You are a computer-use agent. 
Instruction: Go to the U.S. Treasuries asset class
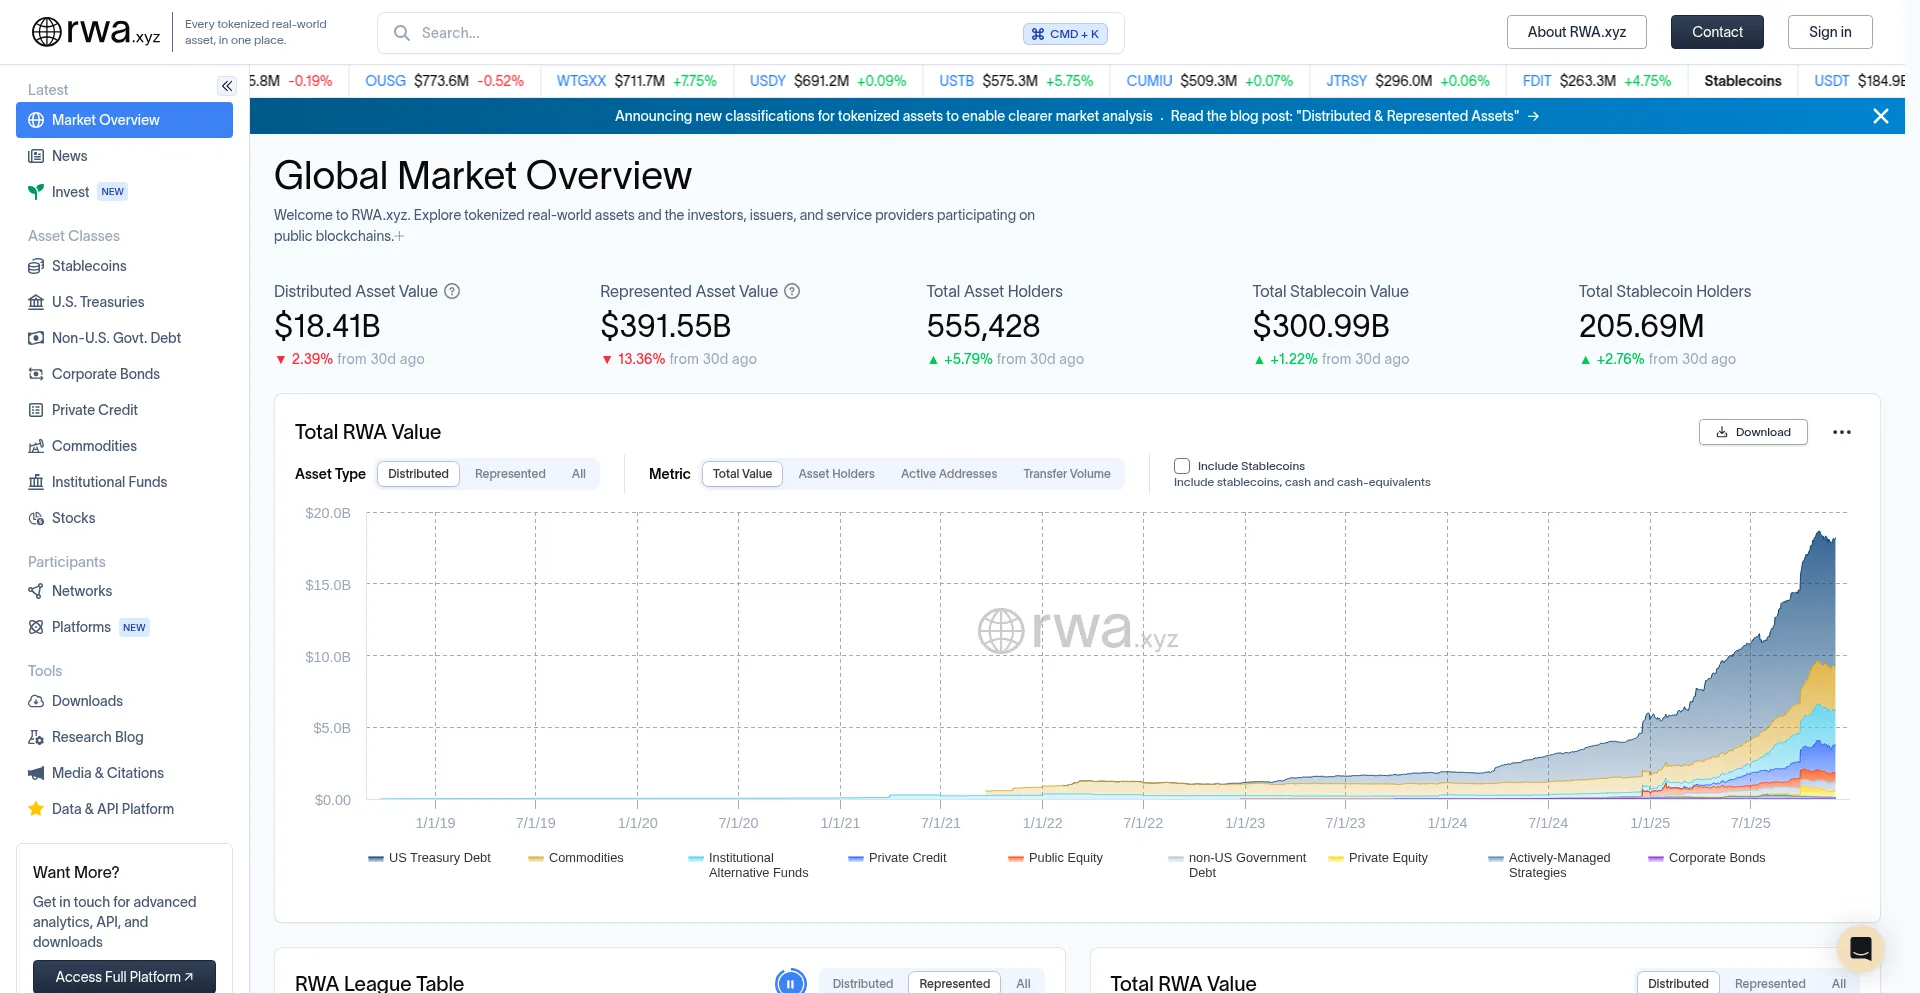pos(98,302)
